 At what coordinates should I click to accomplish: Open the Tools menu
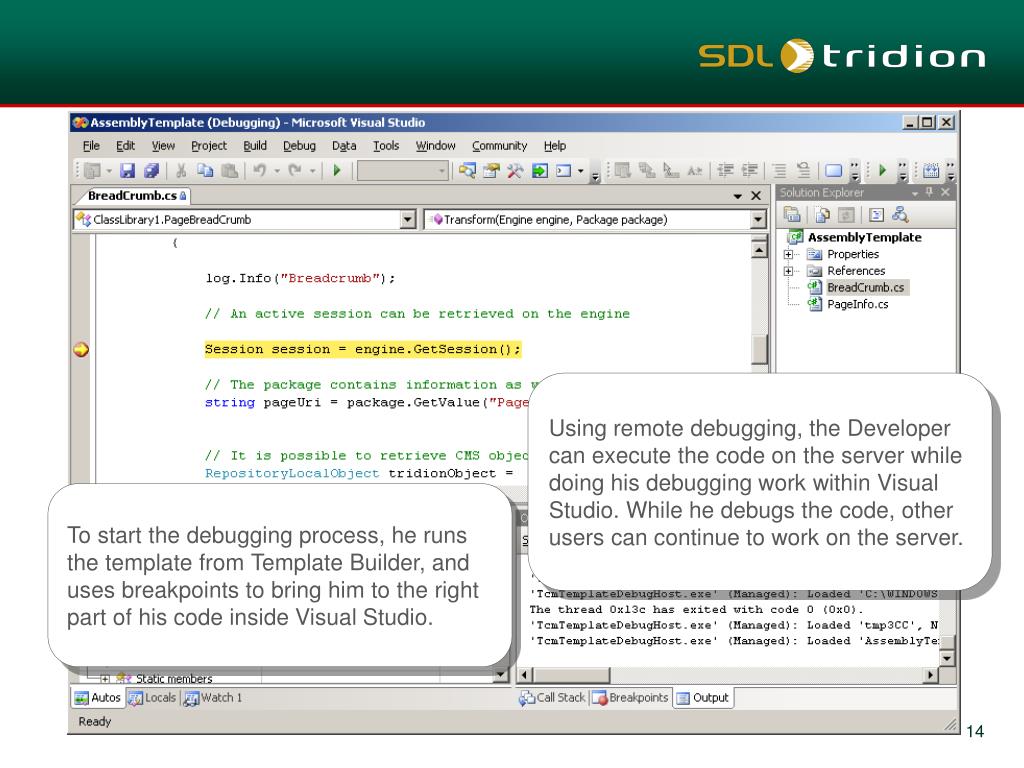386,146
